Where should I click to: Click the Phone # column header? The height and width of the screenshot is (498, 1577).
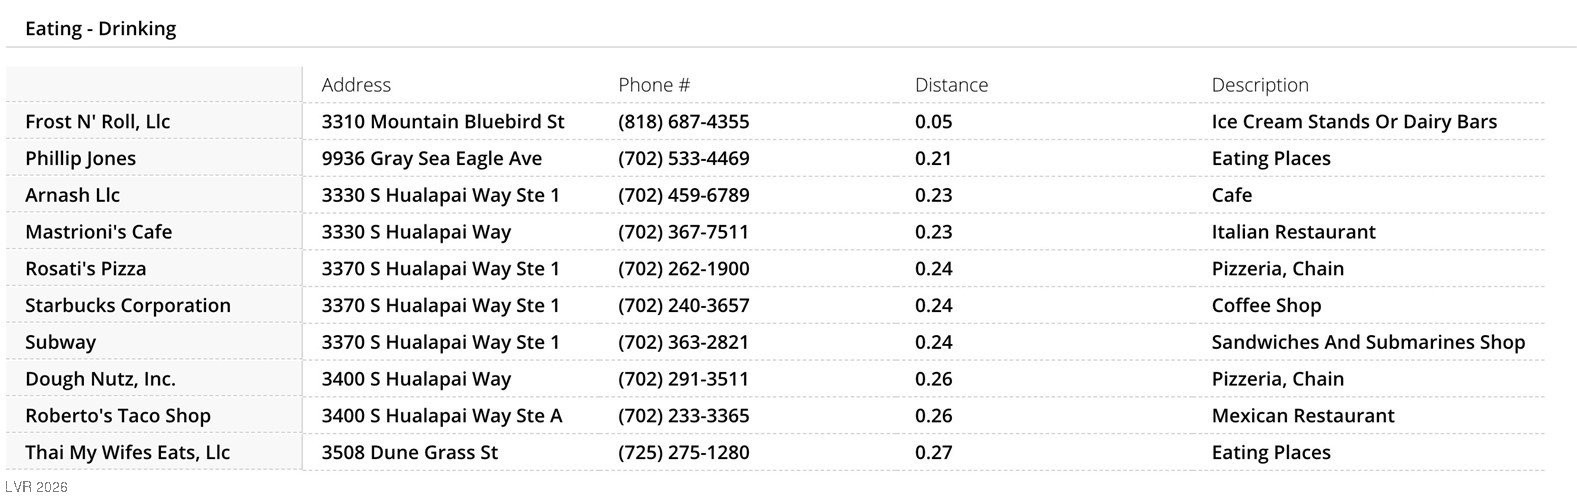(x=654, y=85)
